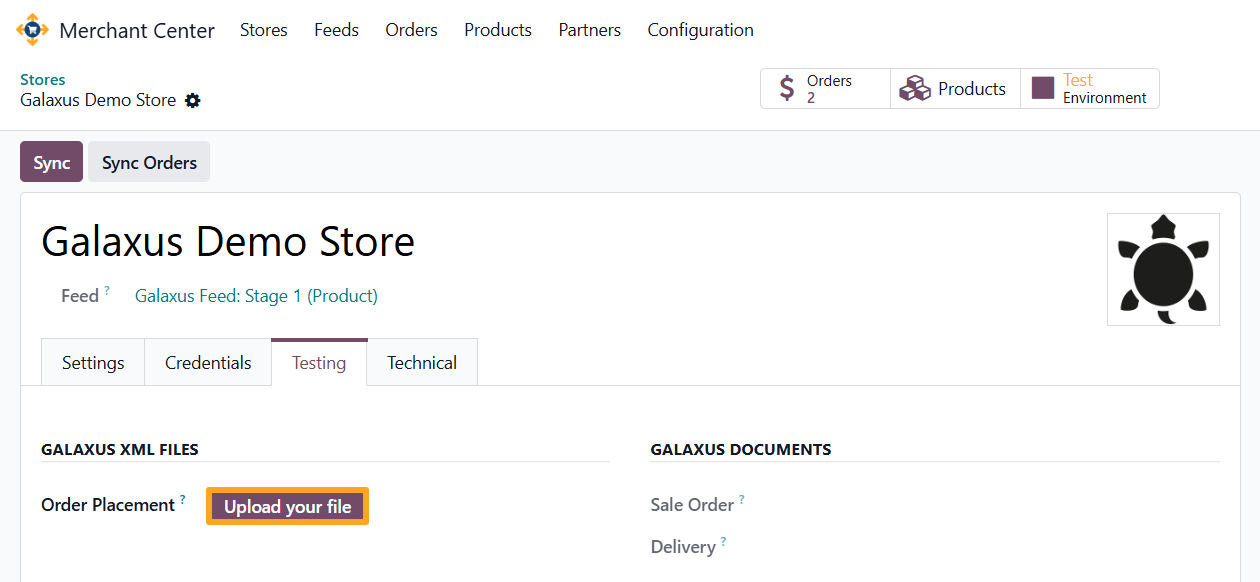The width and height of the screenshot is (1260, 582).
Task: Click the Sale Order label
Action: point(692,505)
